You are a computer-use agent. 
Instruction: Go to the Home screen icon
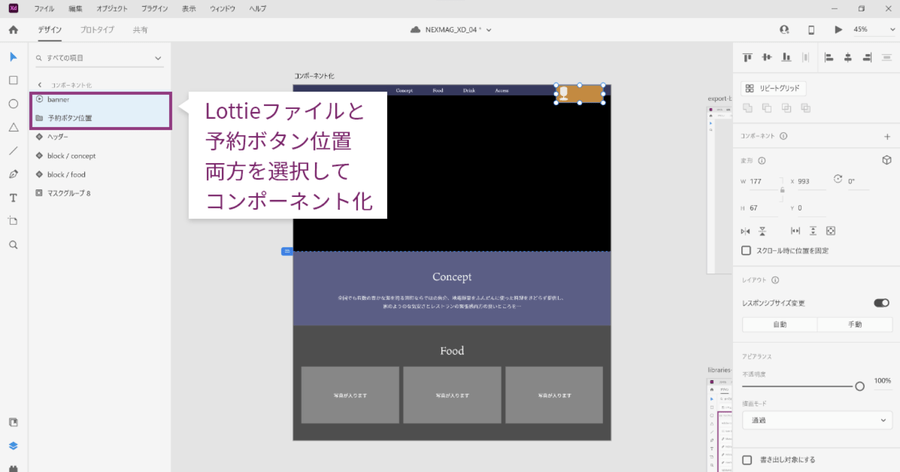pyautogui.click(x=13, y=30)
